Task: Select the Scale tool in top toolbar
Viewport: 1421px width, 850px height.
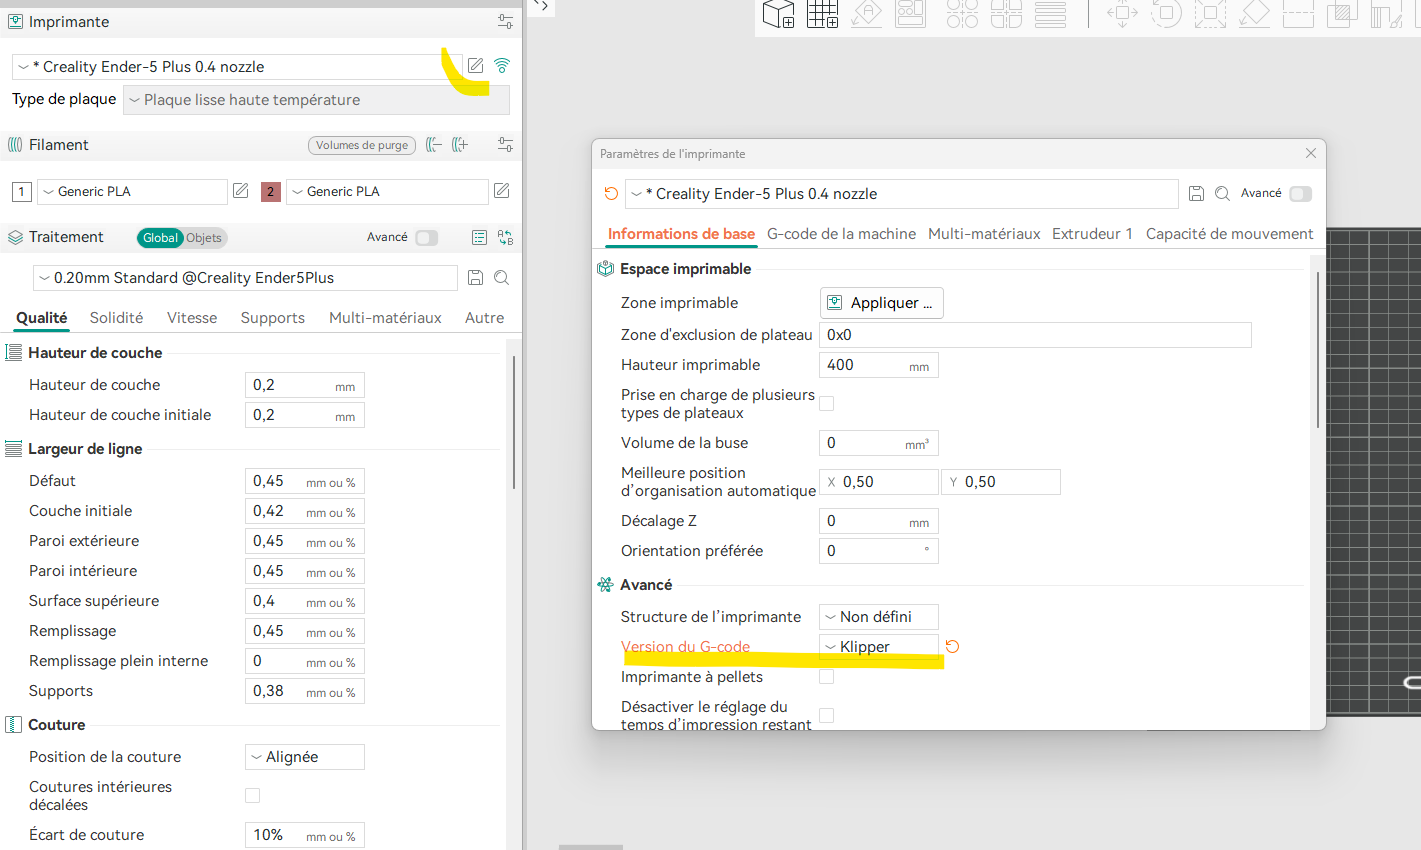Action: (x=1210, y=14)
